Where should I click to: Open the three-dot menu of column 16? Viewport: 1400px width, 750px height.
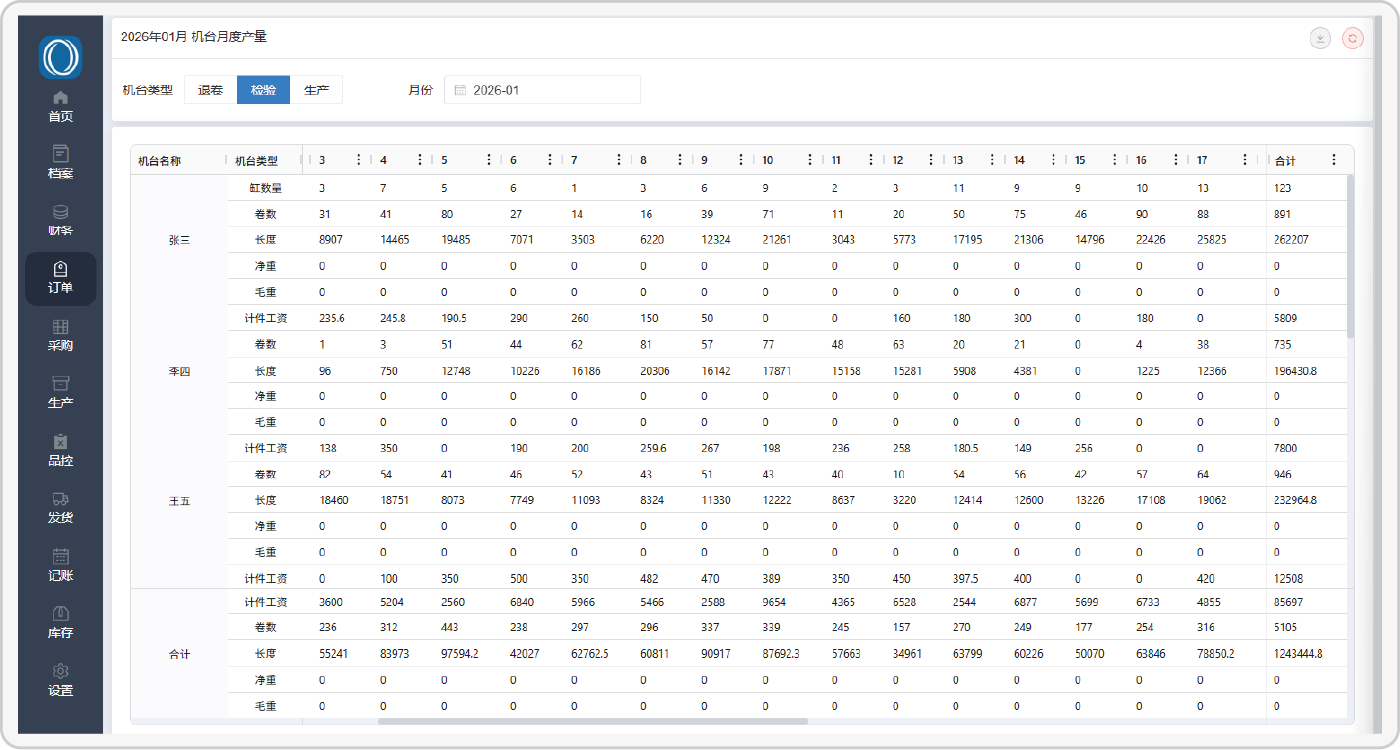tap(1176, 160)
